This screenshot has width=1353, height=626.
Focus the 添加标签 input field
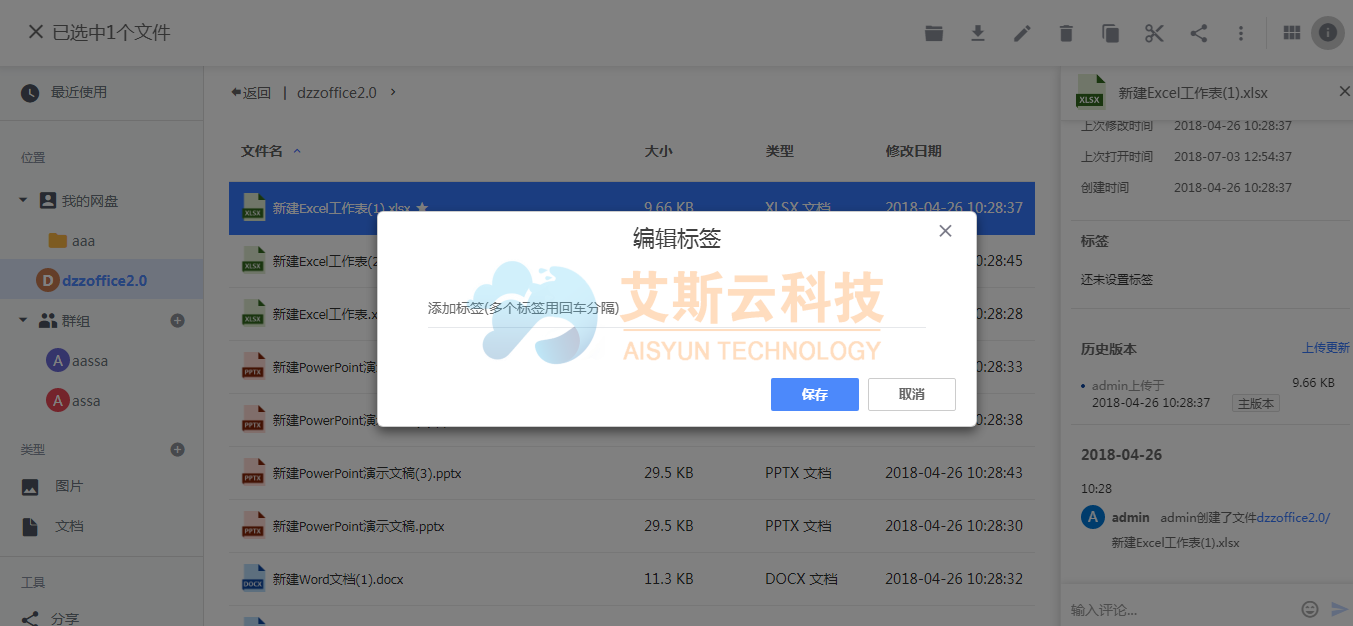(x=676, y=308)
